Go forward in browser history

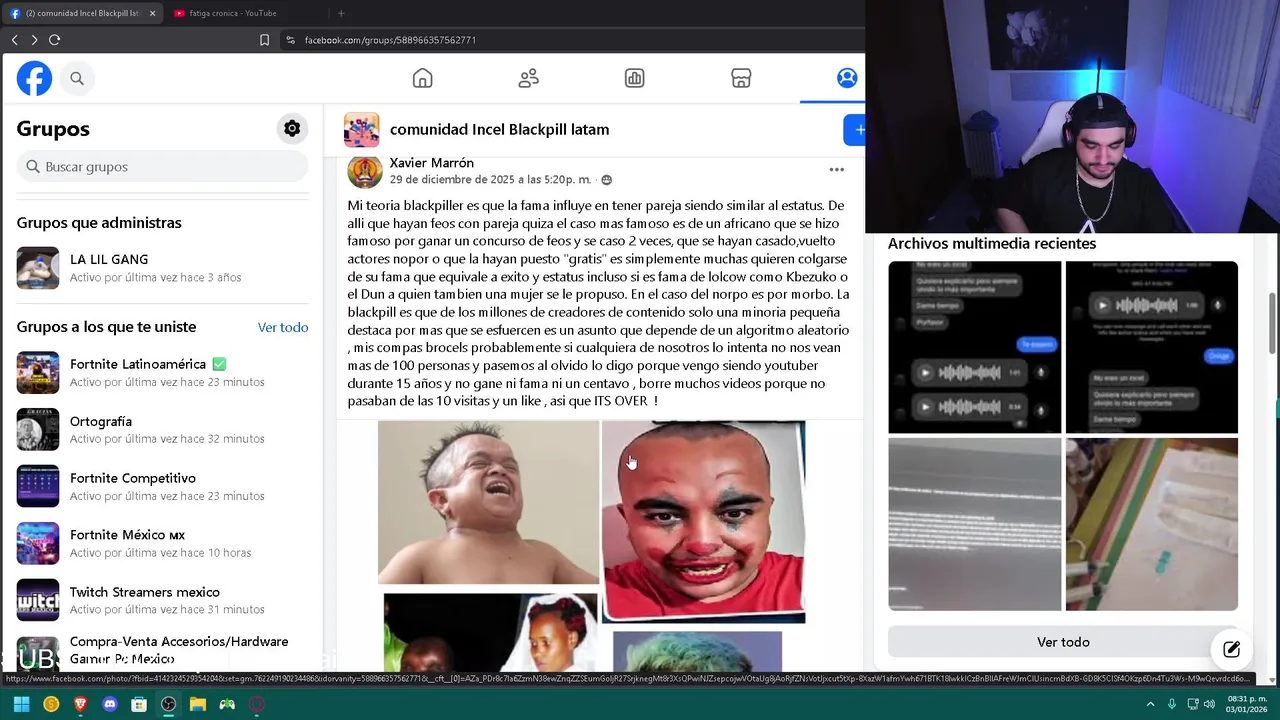34,40
